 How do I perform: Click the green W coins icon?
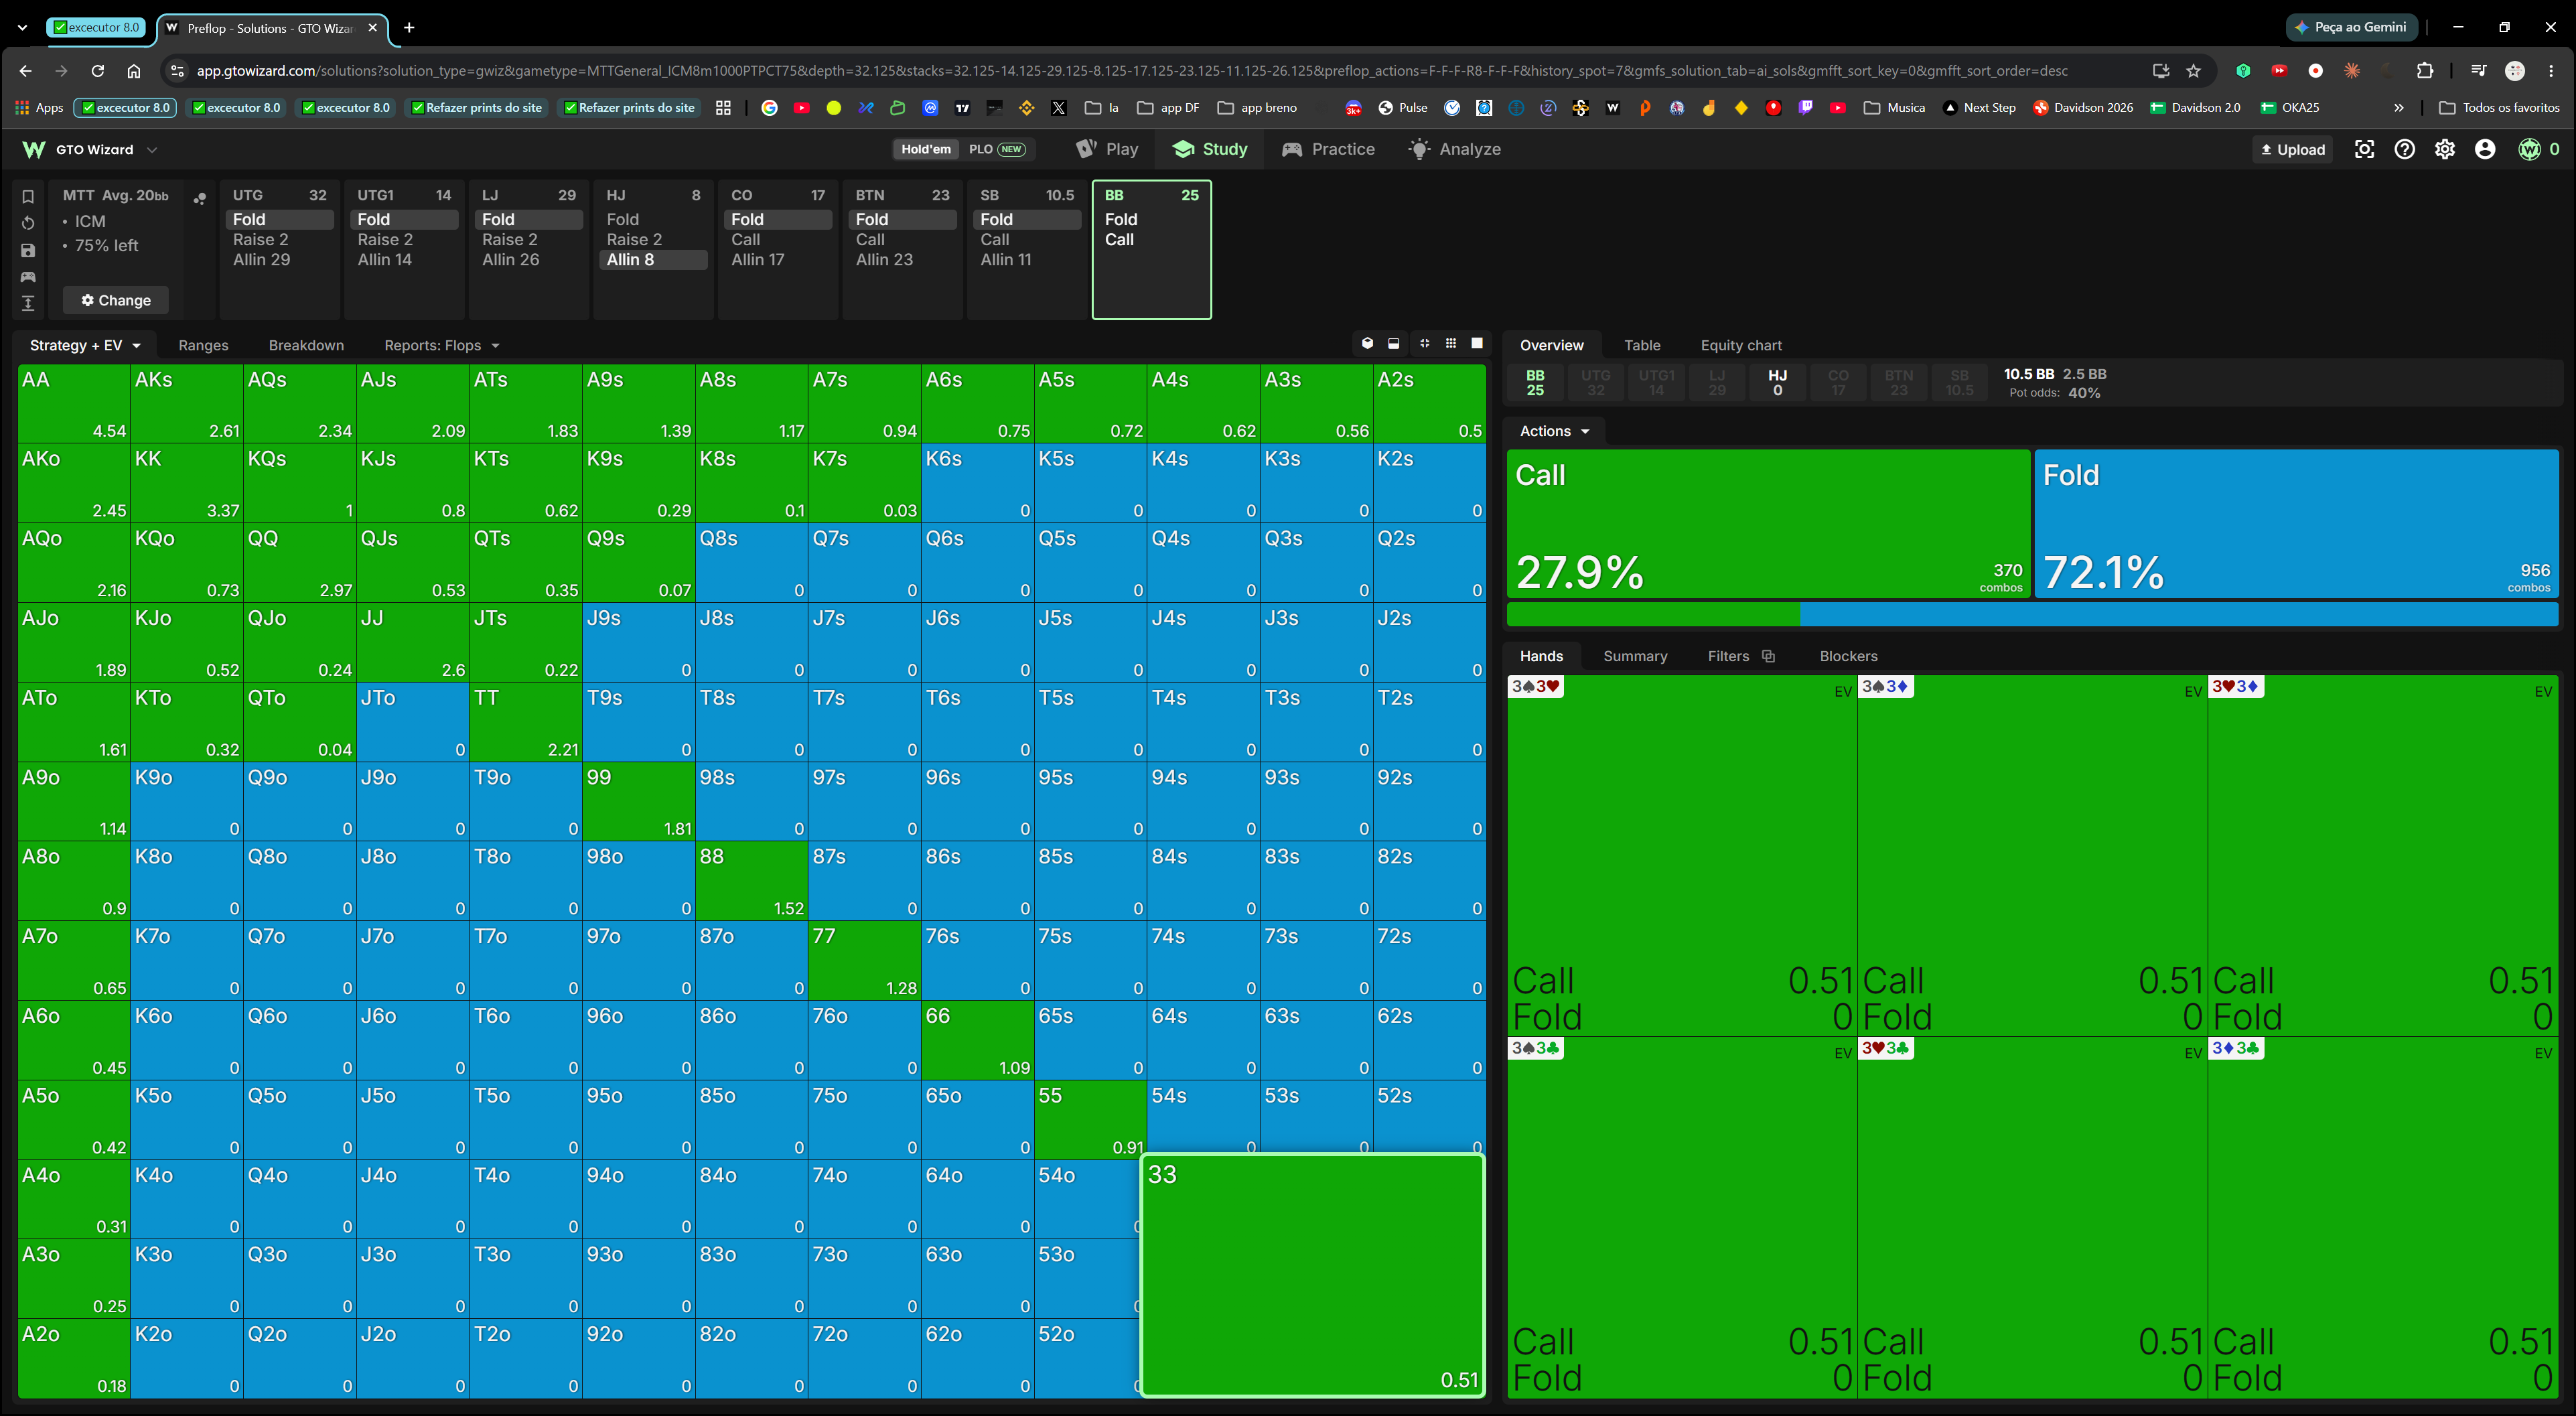[2529, 149]
